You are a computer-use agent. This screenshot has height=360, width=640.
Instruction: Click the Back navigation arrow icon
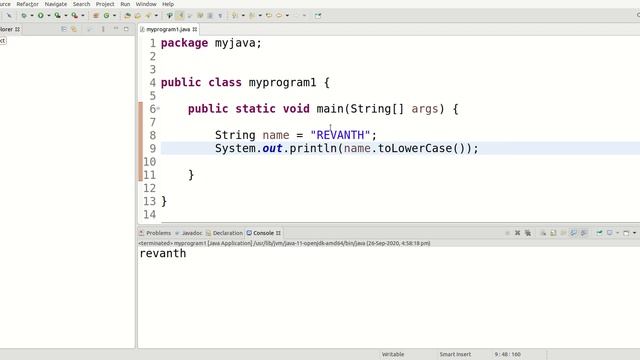(279, 16)
